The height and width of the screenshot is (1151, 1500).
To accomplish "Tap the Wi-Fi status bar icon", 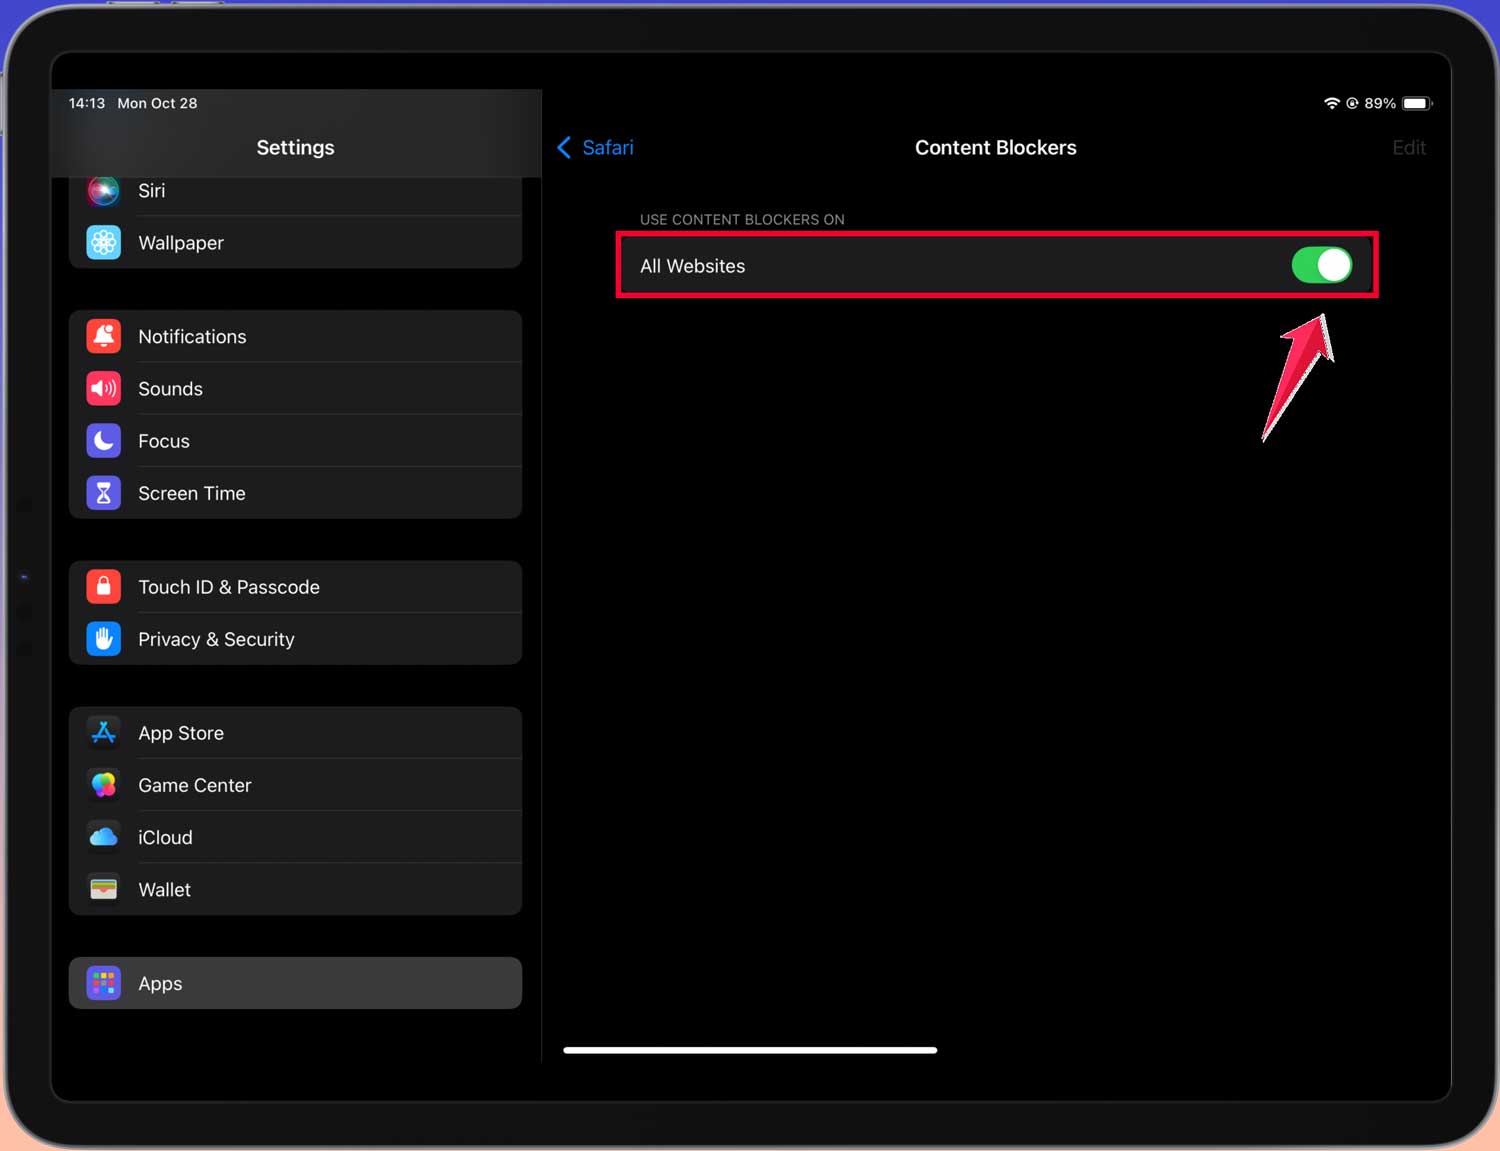I will coord(1331,102).
